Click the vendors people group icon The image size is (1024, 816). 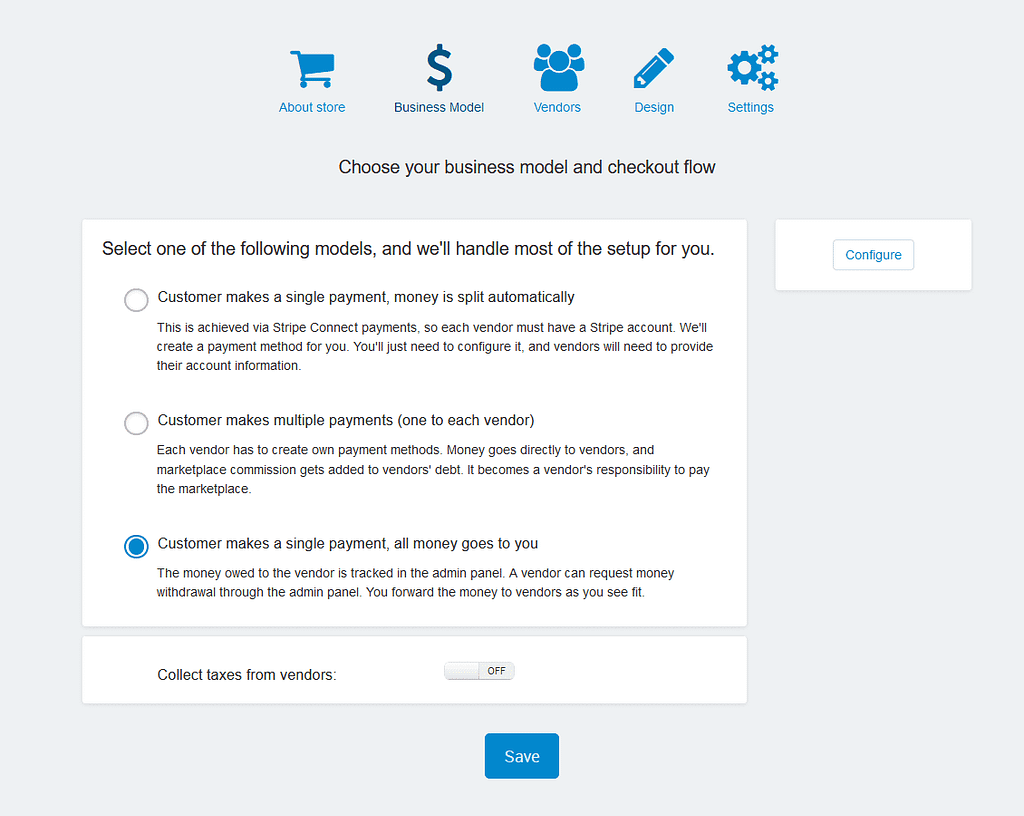coord(558,68)
